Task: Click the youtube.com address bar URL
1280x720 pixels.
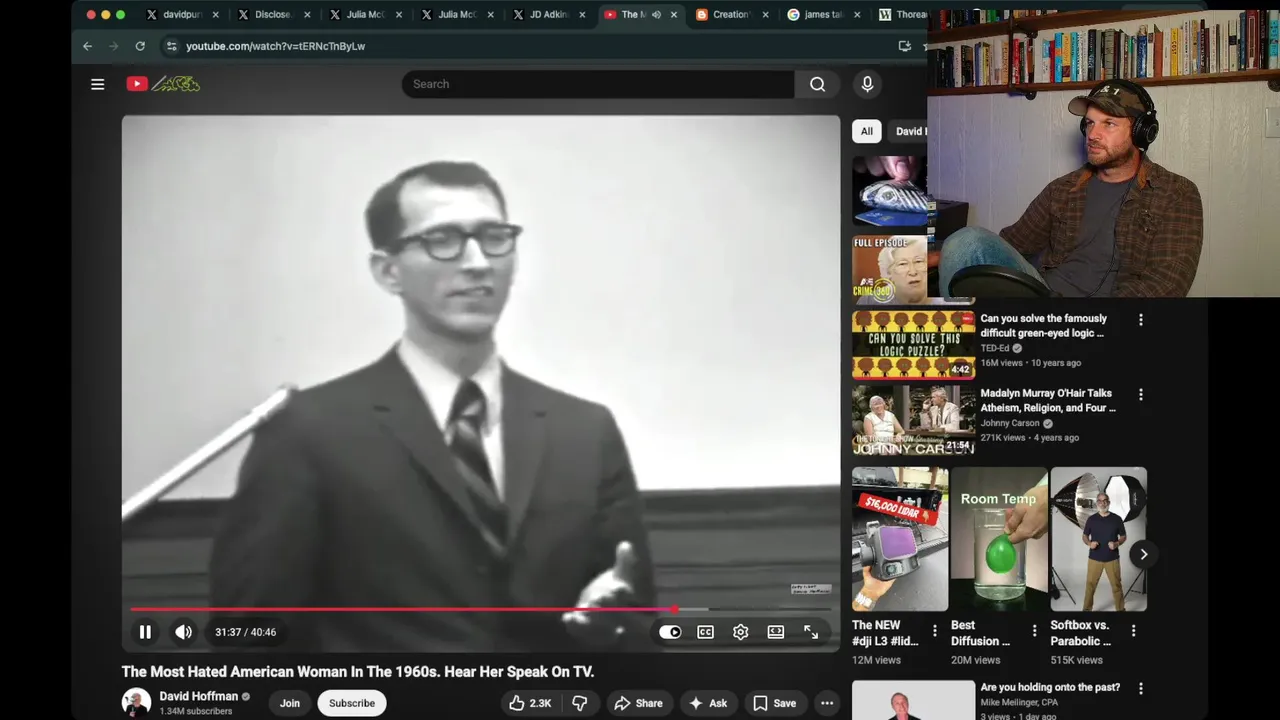Action: (275, 46)
